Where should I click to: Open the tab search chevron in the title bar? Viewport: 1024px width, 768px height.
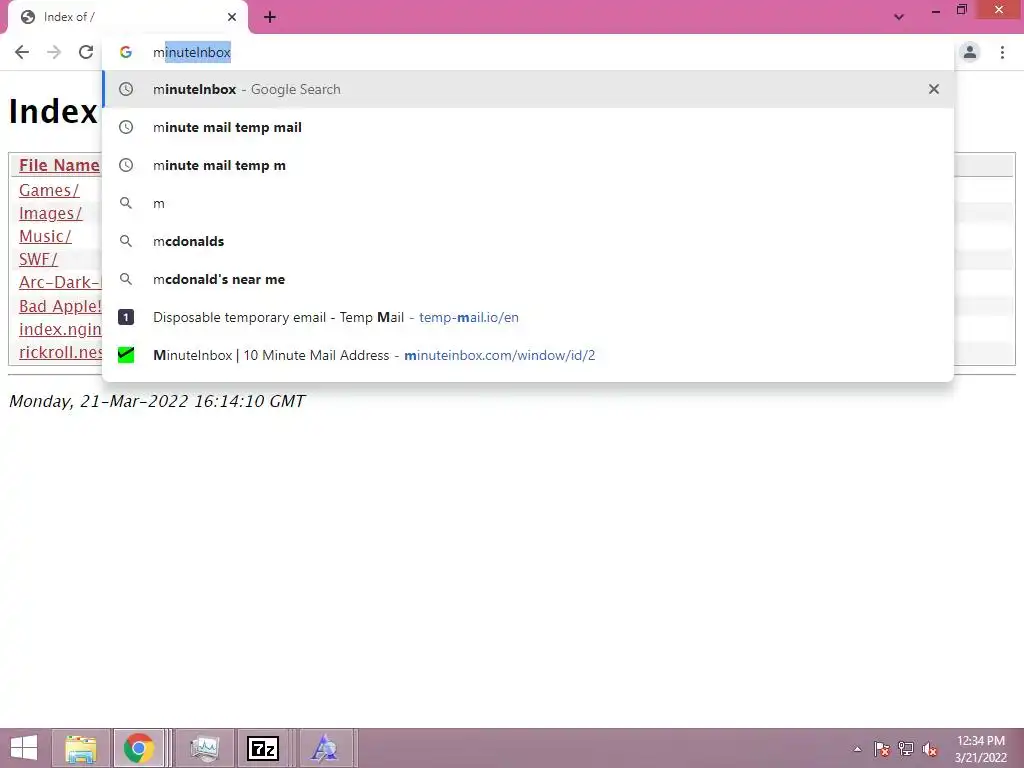pos(899,17)
